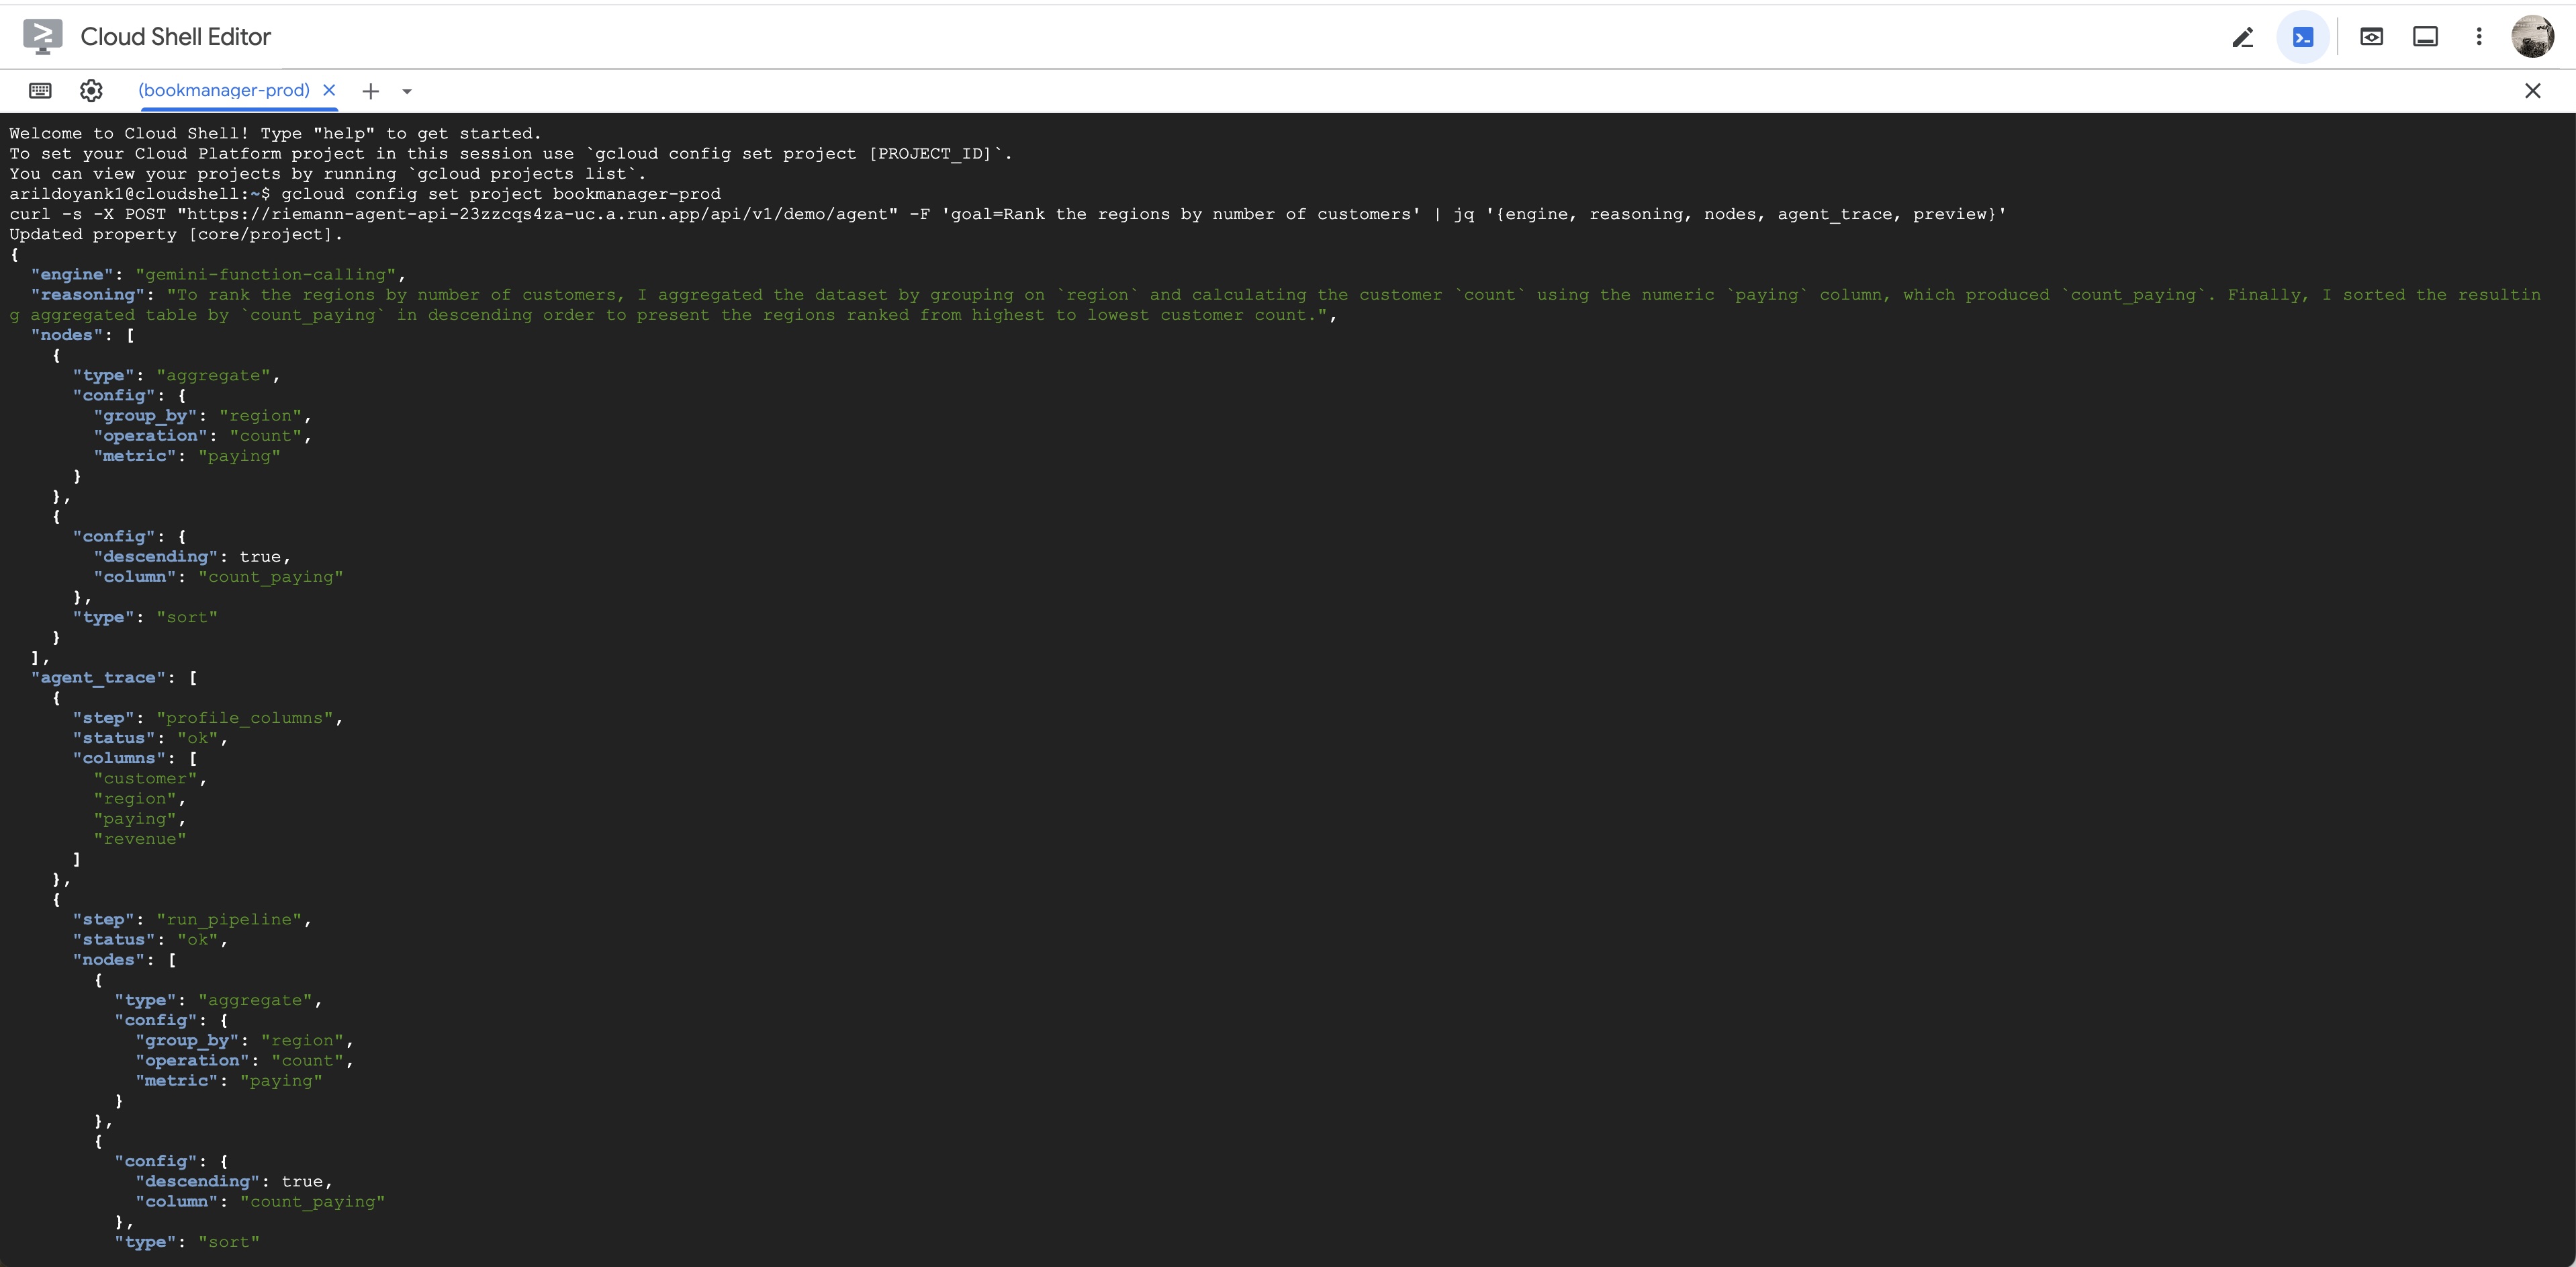
Task: Click the "run_pipeline" step value
Action: (229, 920)
